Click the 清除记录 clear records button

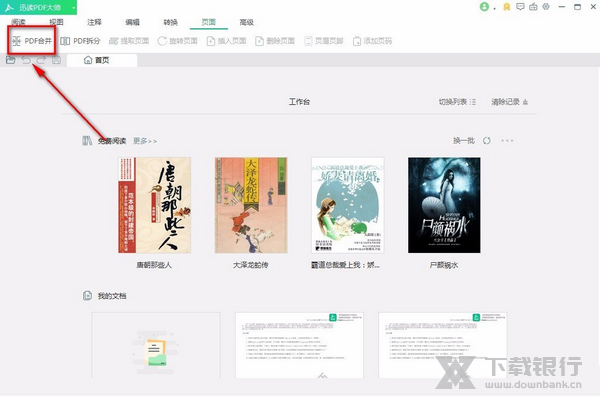click(510, 102)
